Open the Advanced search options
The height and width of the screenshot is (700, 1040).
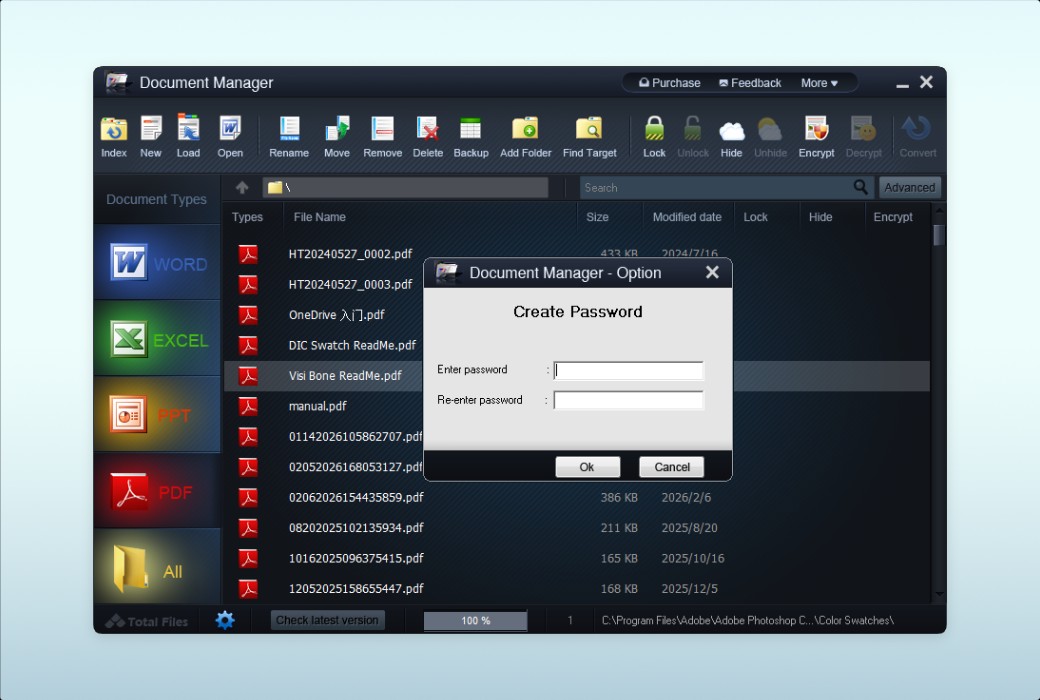point(909,187)
